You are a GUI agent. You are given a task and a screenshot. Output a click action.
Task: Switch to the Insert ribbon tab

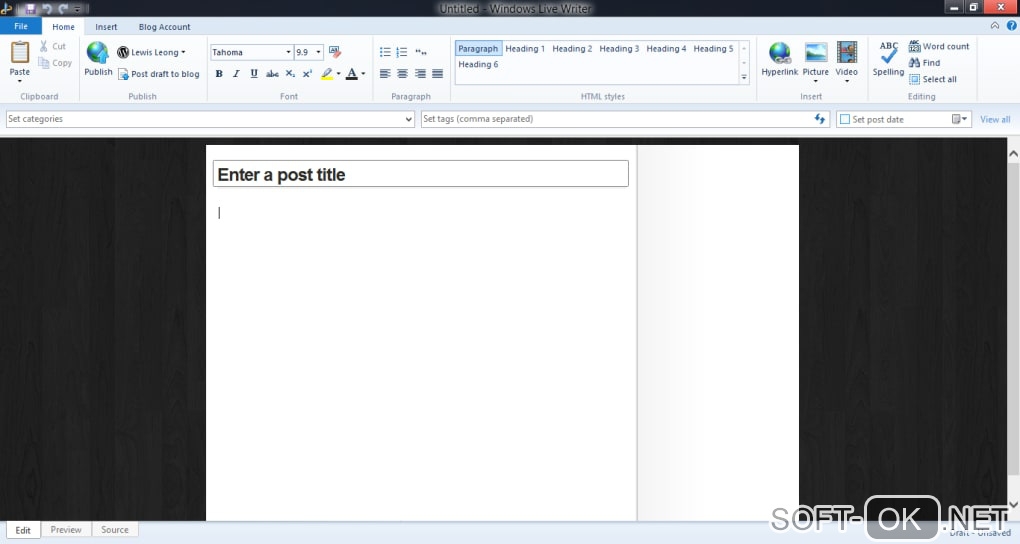coord(106,27)
